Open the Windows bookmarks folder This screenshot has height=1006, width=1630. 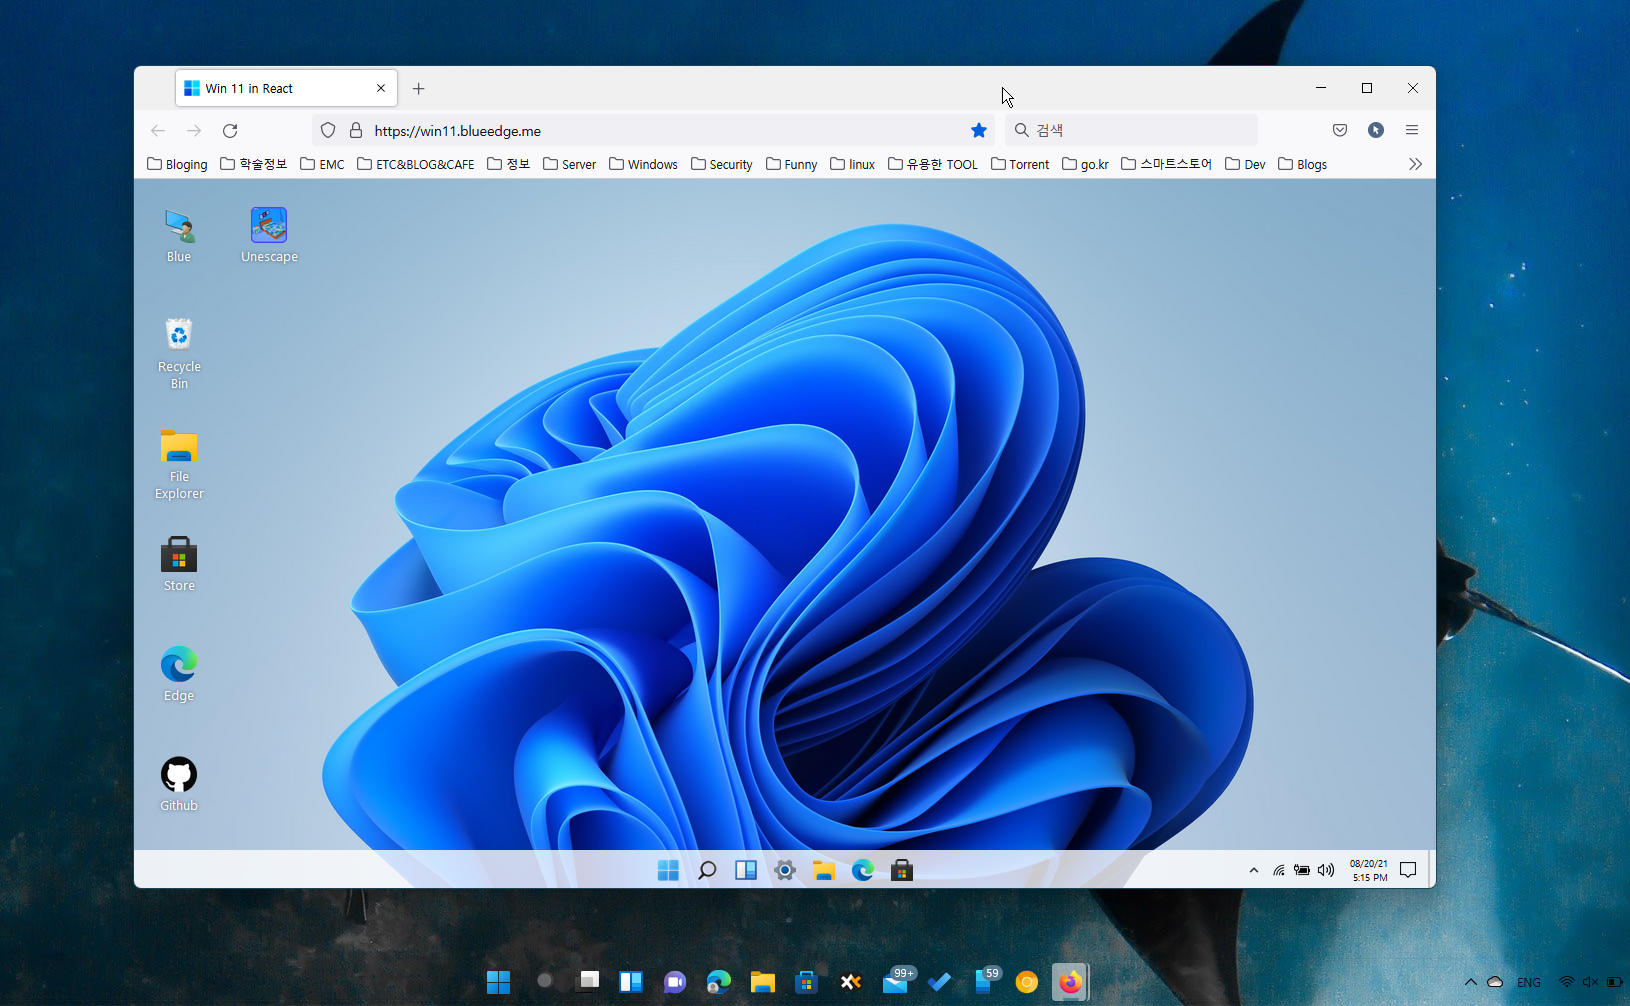(643, 164)
